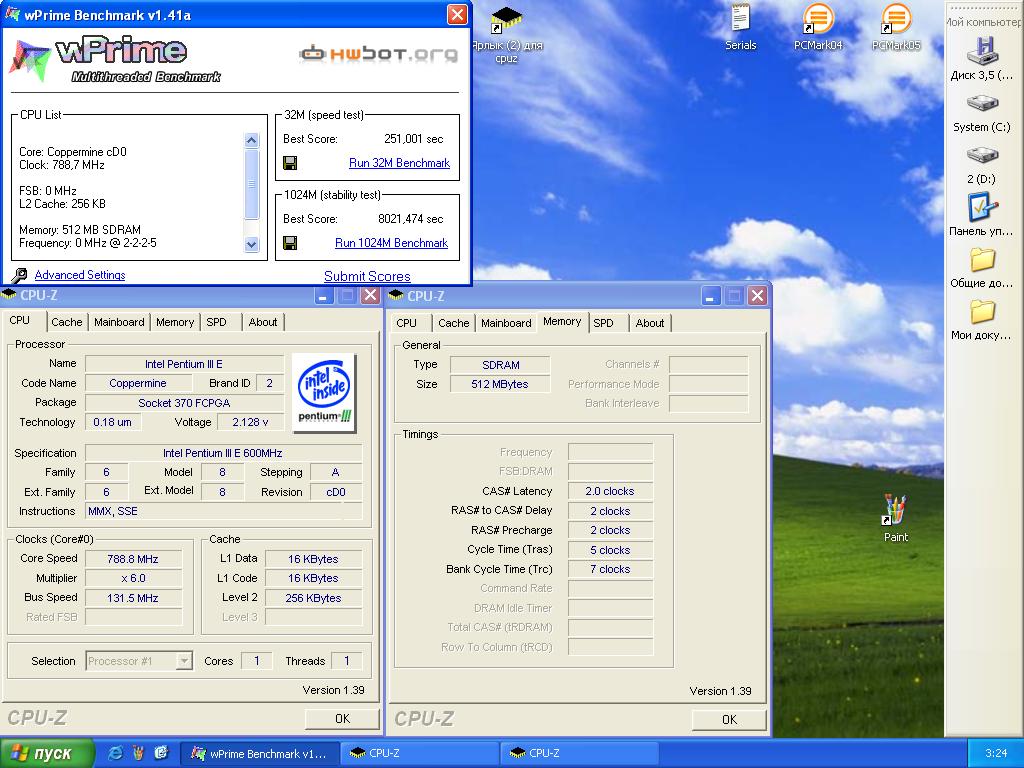Switch to Mainboard tab in right CPU-Z
The image size is (1024, 768).
(506, 323)
